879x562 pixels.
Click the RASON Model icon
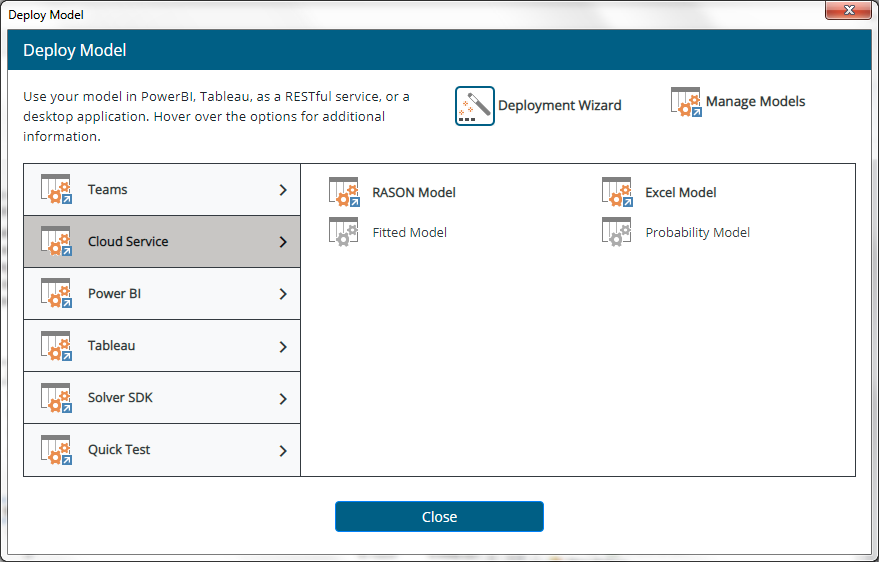pyautogui.click(x=344, y=192)
